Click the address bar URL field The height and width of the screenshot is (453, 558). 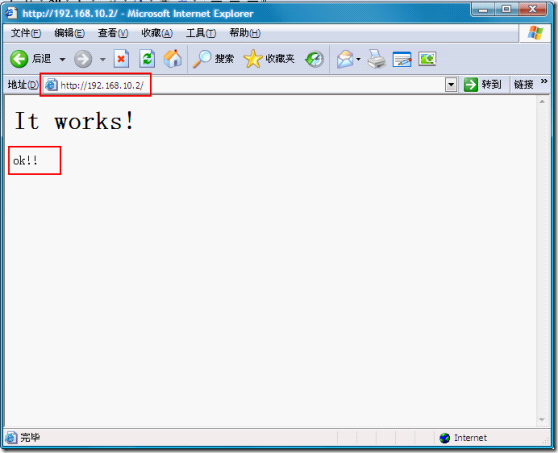[x=244, y=85]
